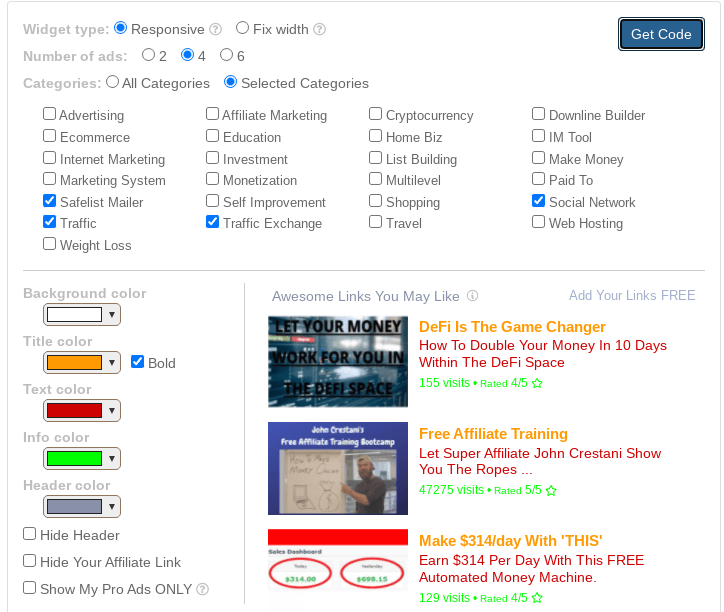Screen dimensions: 724x612
Task: Tick Weight Loss checkbox
Action: click(49, 244)
